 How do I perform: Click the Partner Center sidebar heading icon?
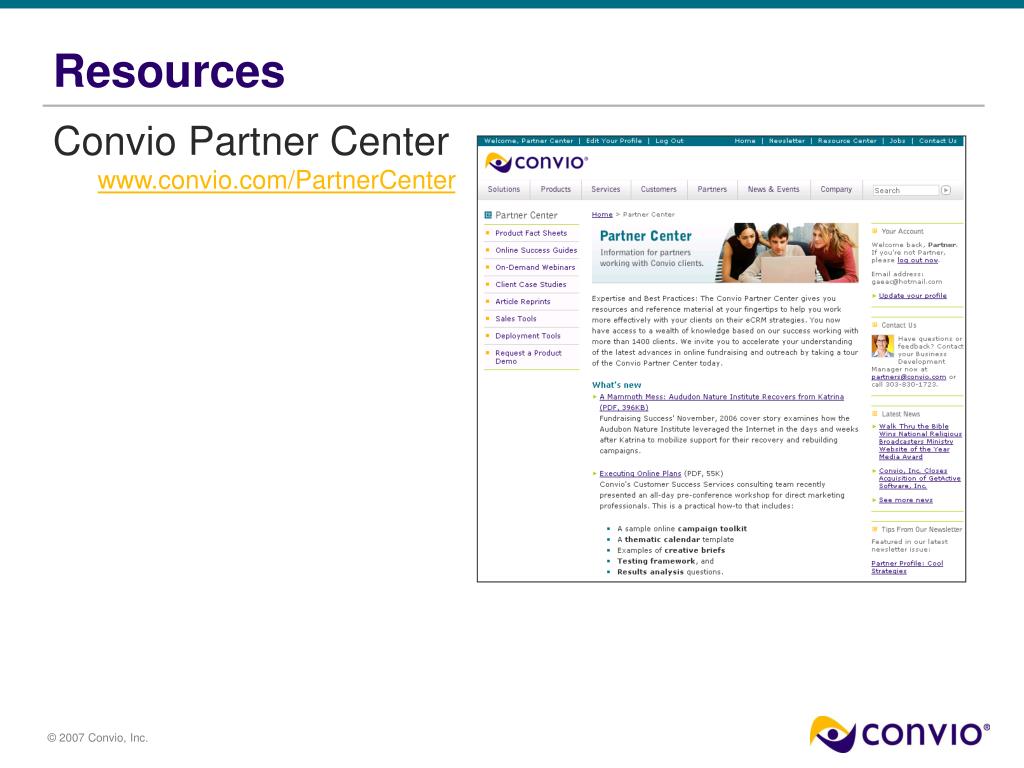click(488, 215)
